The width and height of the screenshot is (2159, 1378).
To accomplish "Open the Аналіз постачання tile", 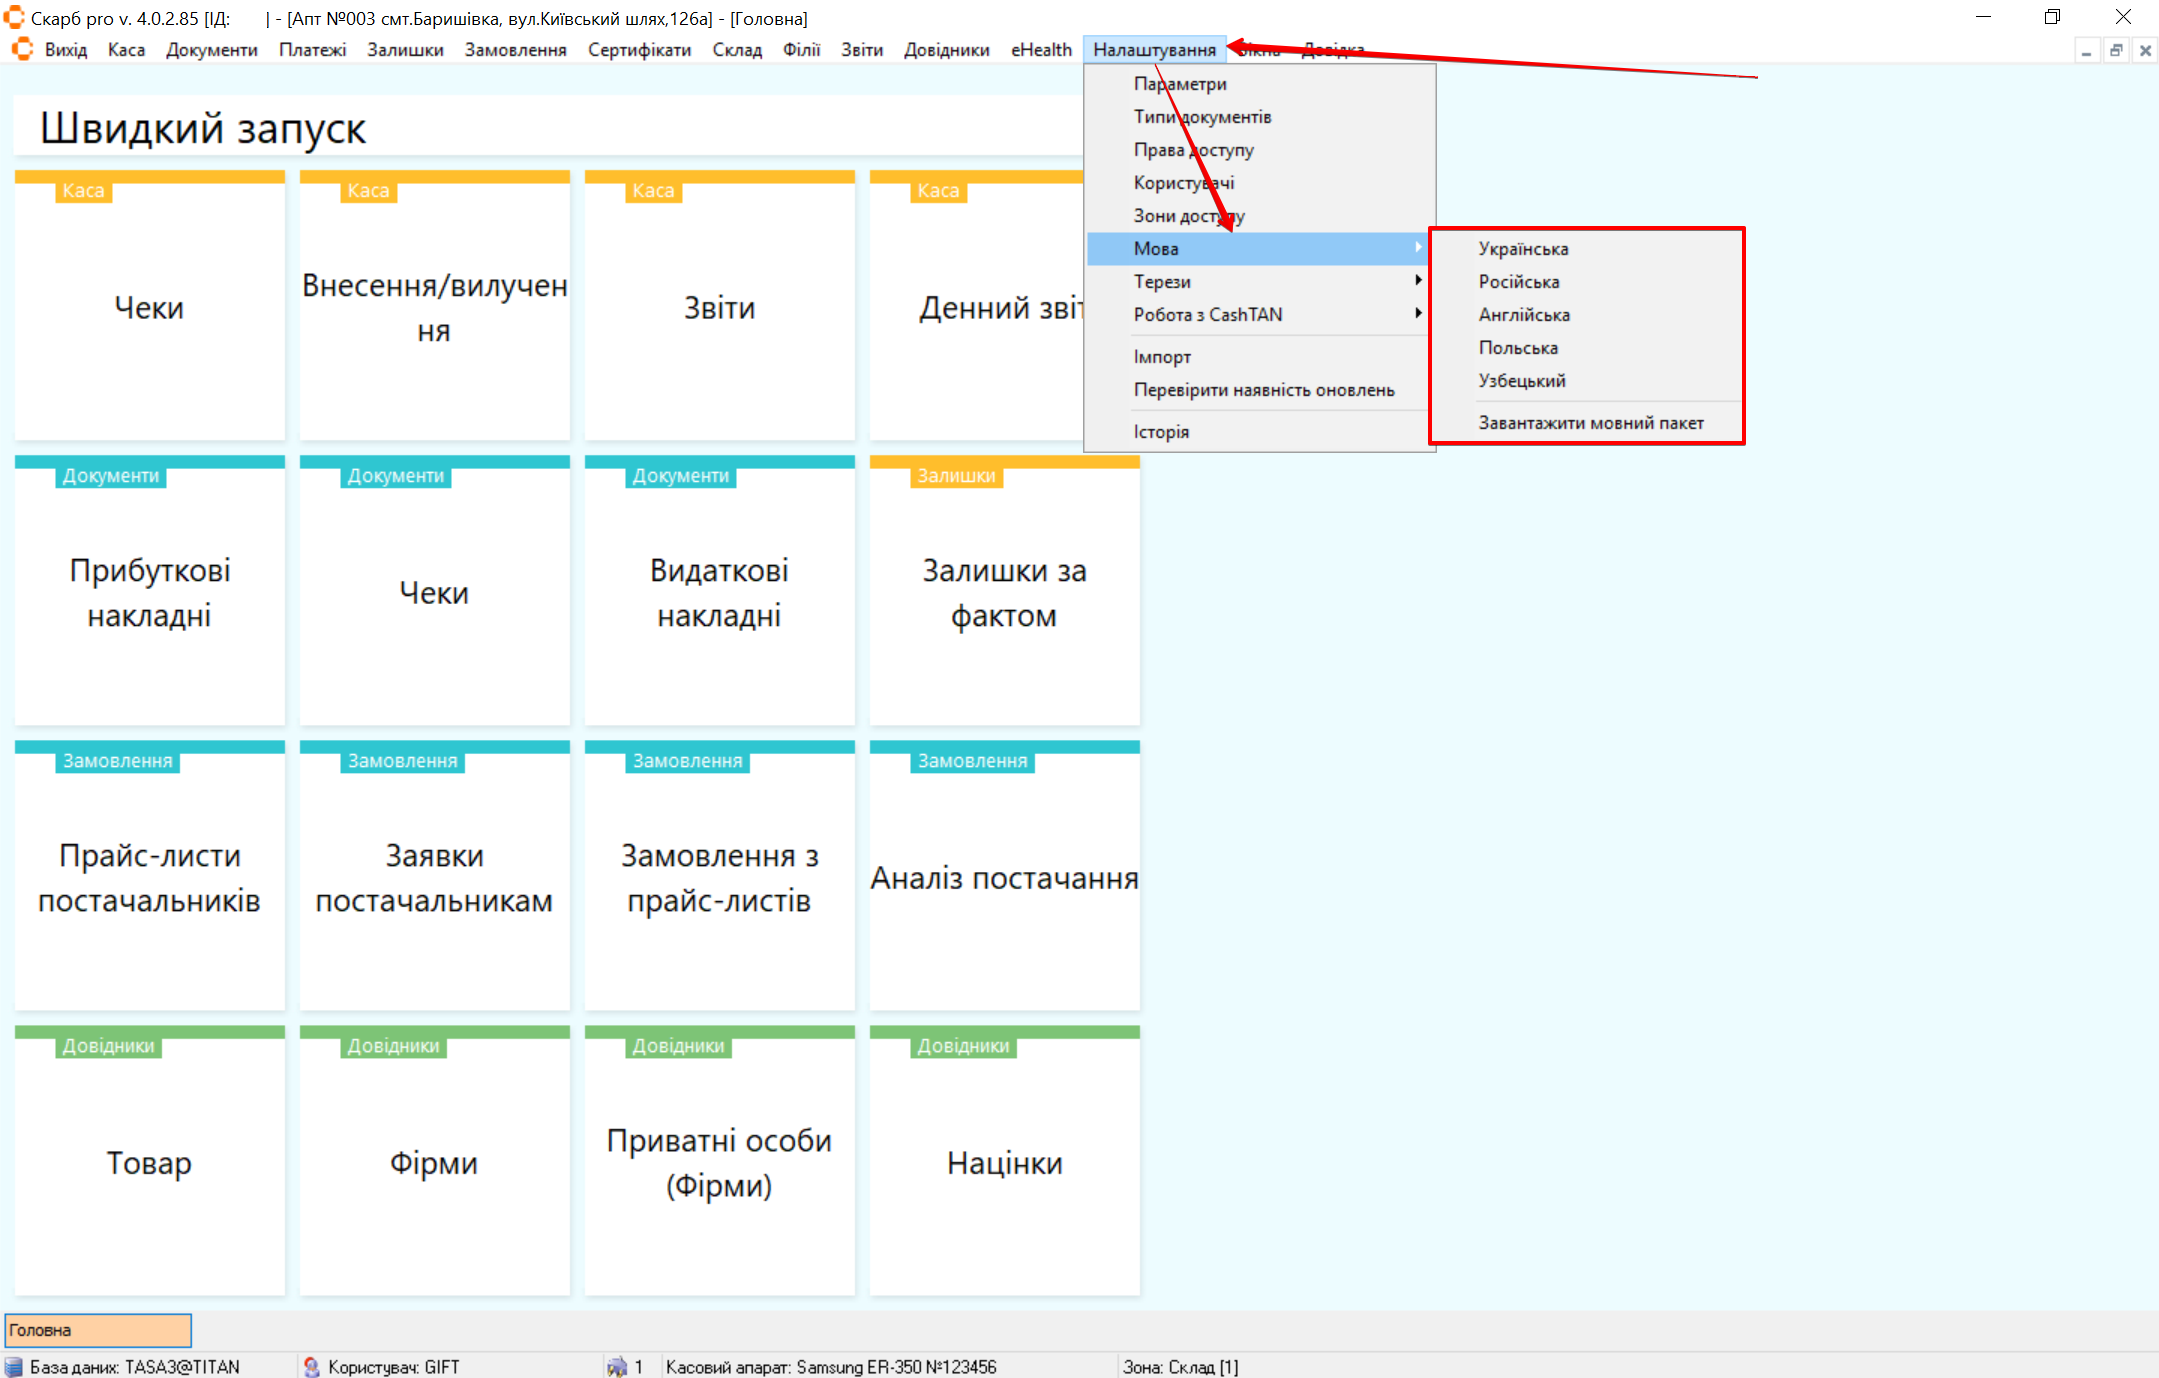I will (1004, 877).
